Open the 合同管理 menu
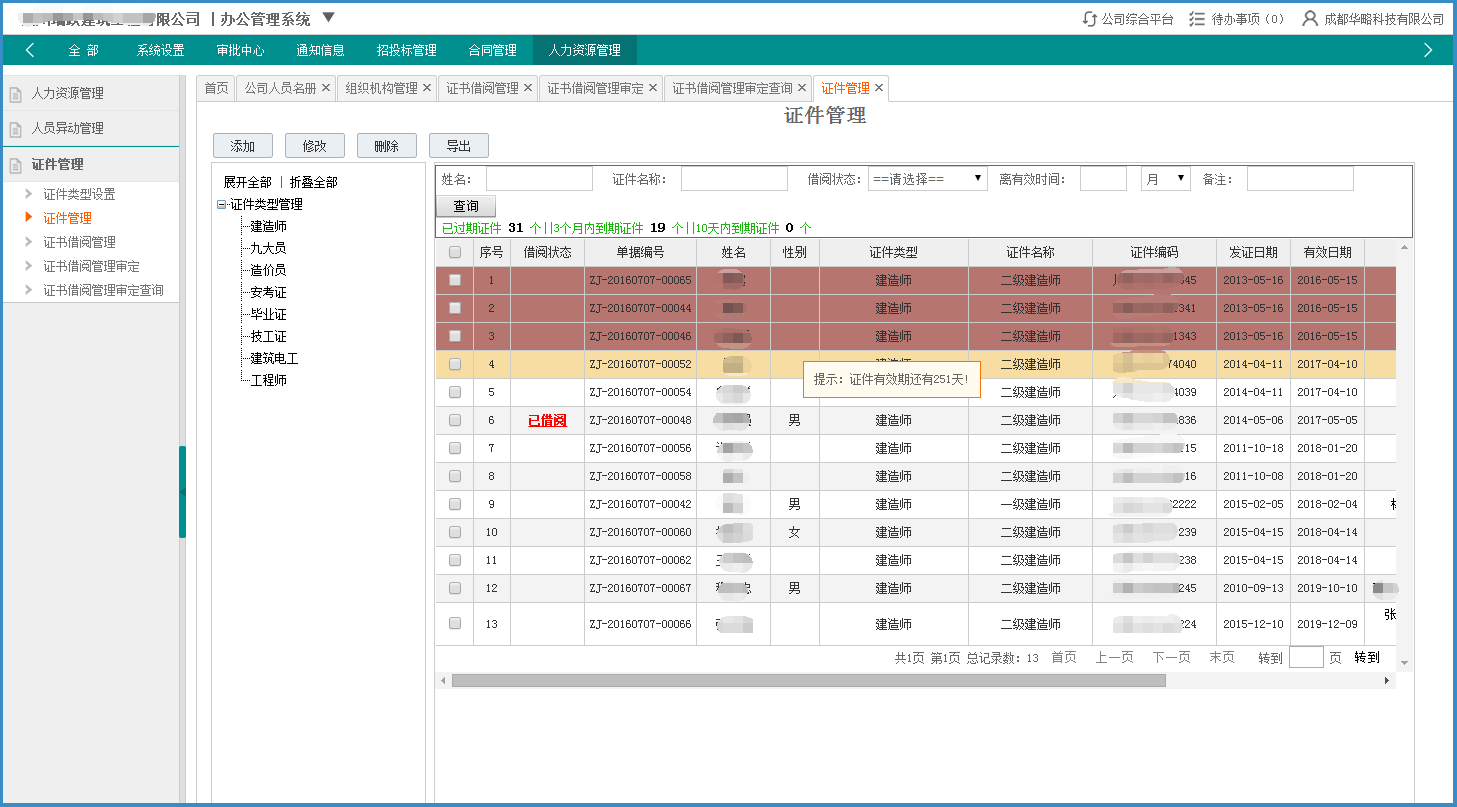The width and height of the screenshot is (1457, 807). pyautogui.click(x=492, y=50)
